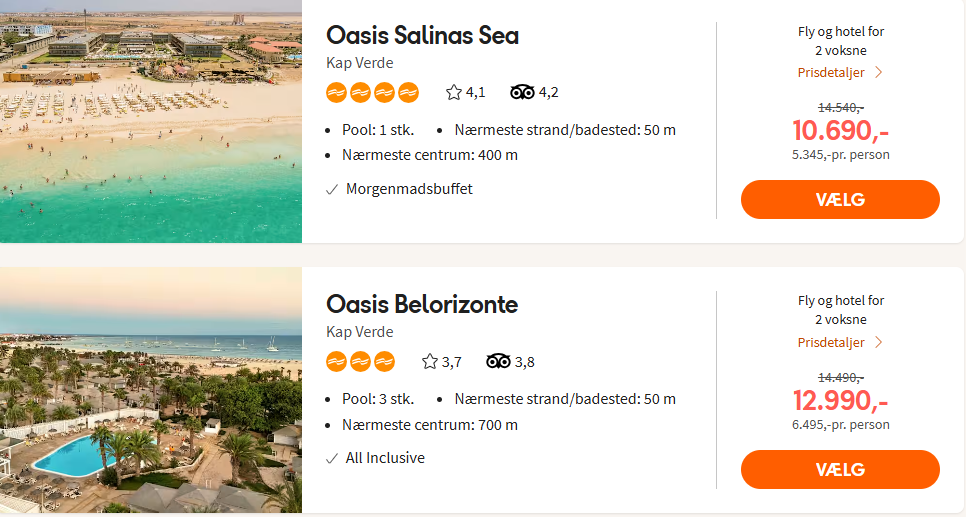View the Oasis Belorizonte pool photo

(150, 390)
